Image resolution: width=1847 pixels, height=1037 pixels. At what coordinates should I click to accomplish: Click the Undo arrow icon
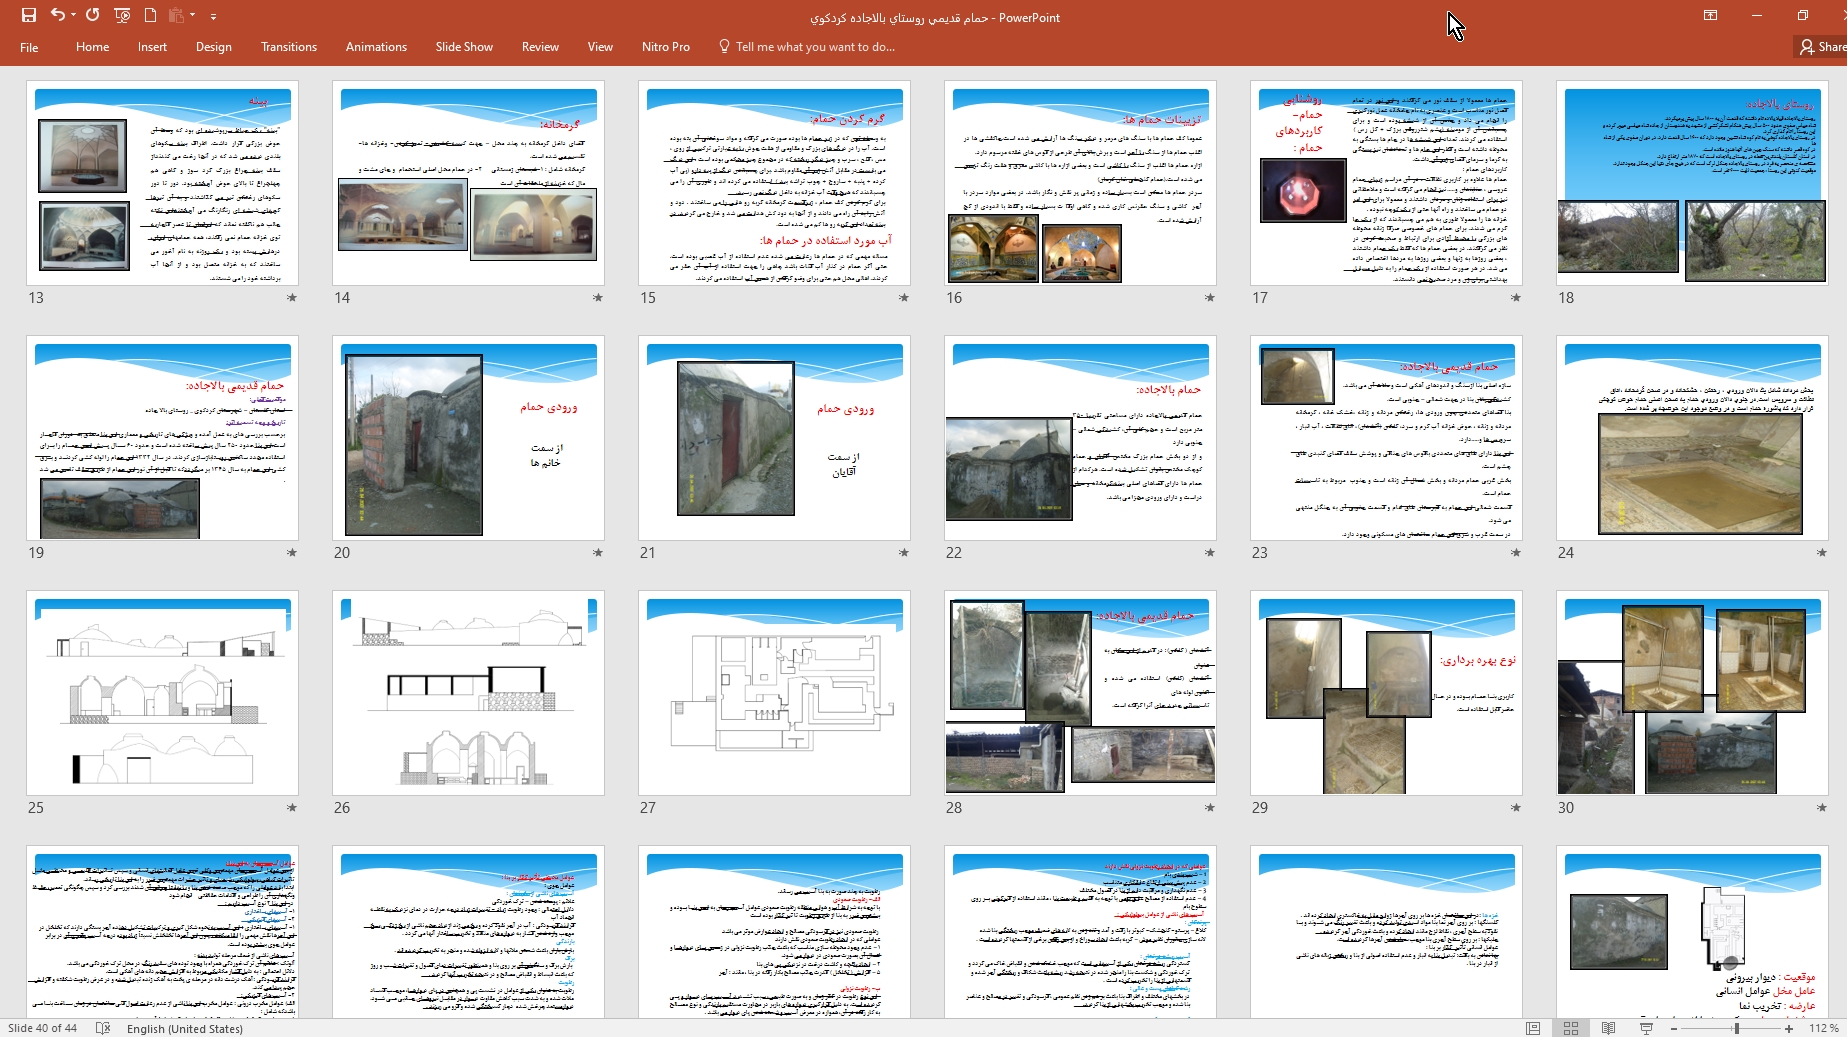(57, 15)
